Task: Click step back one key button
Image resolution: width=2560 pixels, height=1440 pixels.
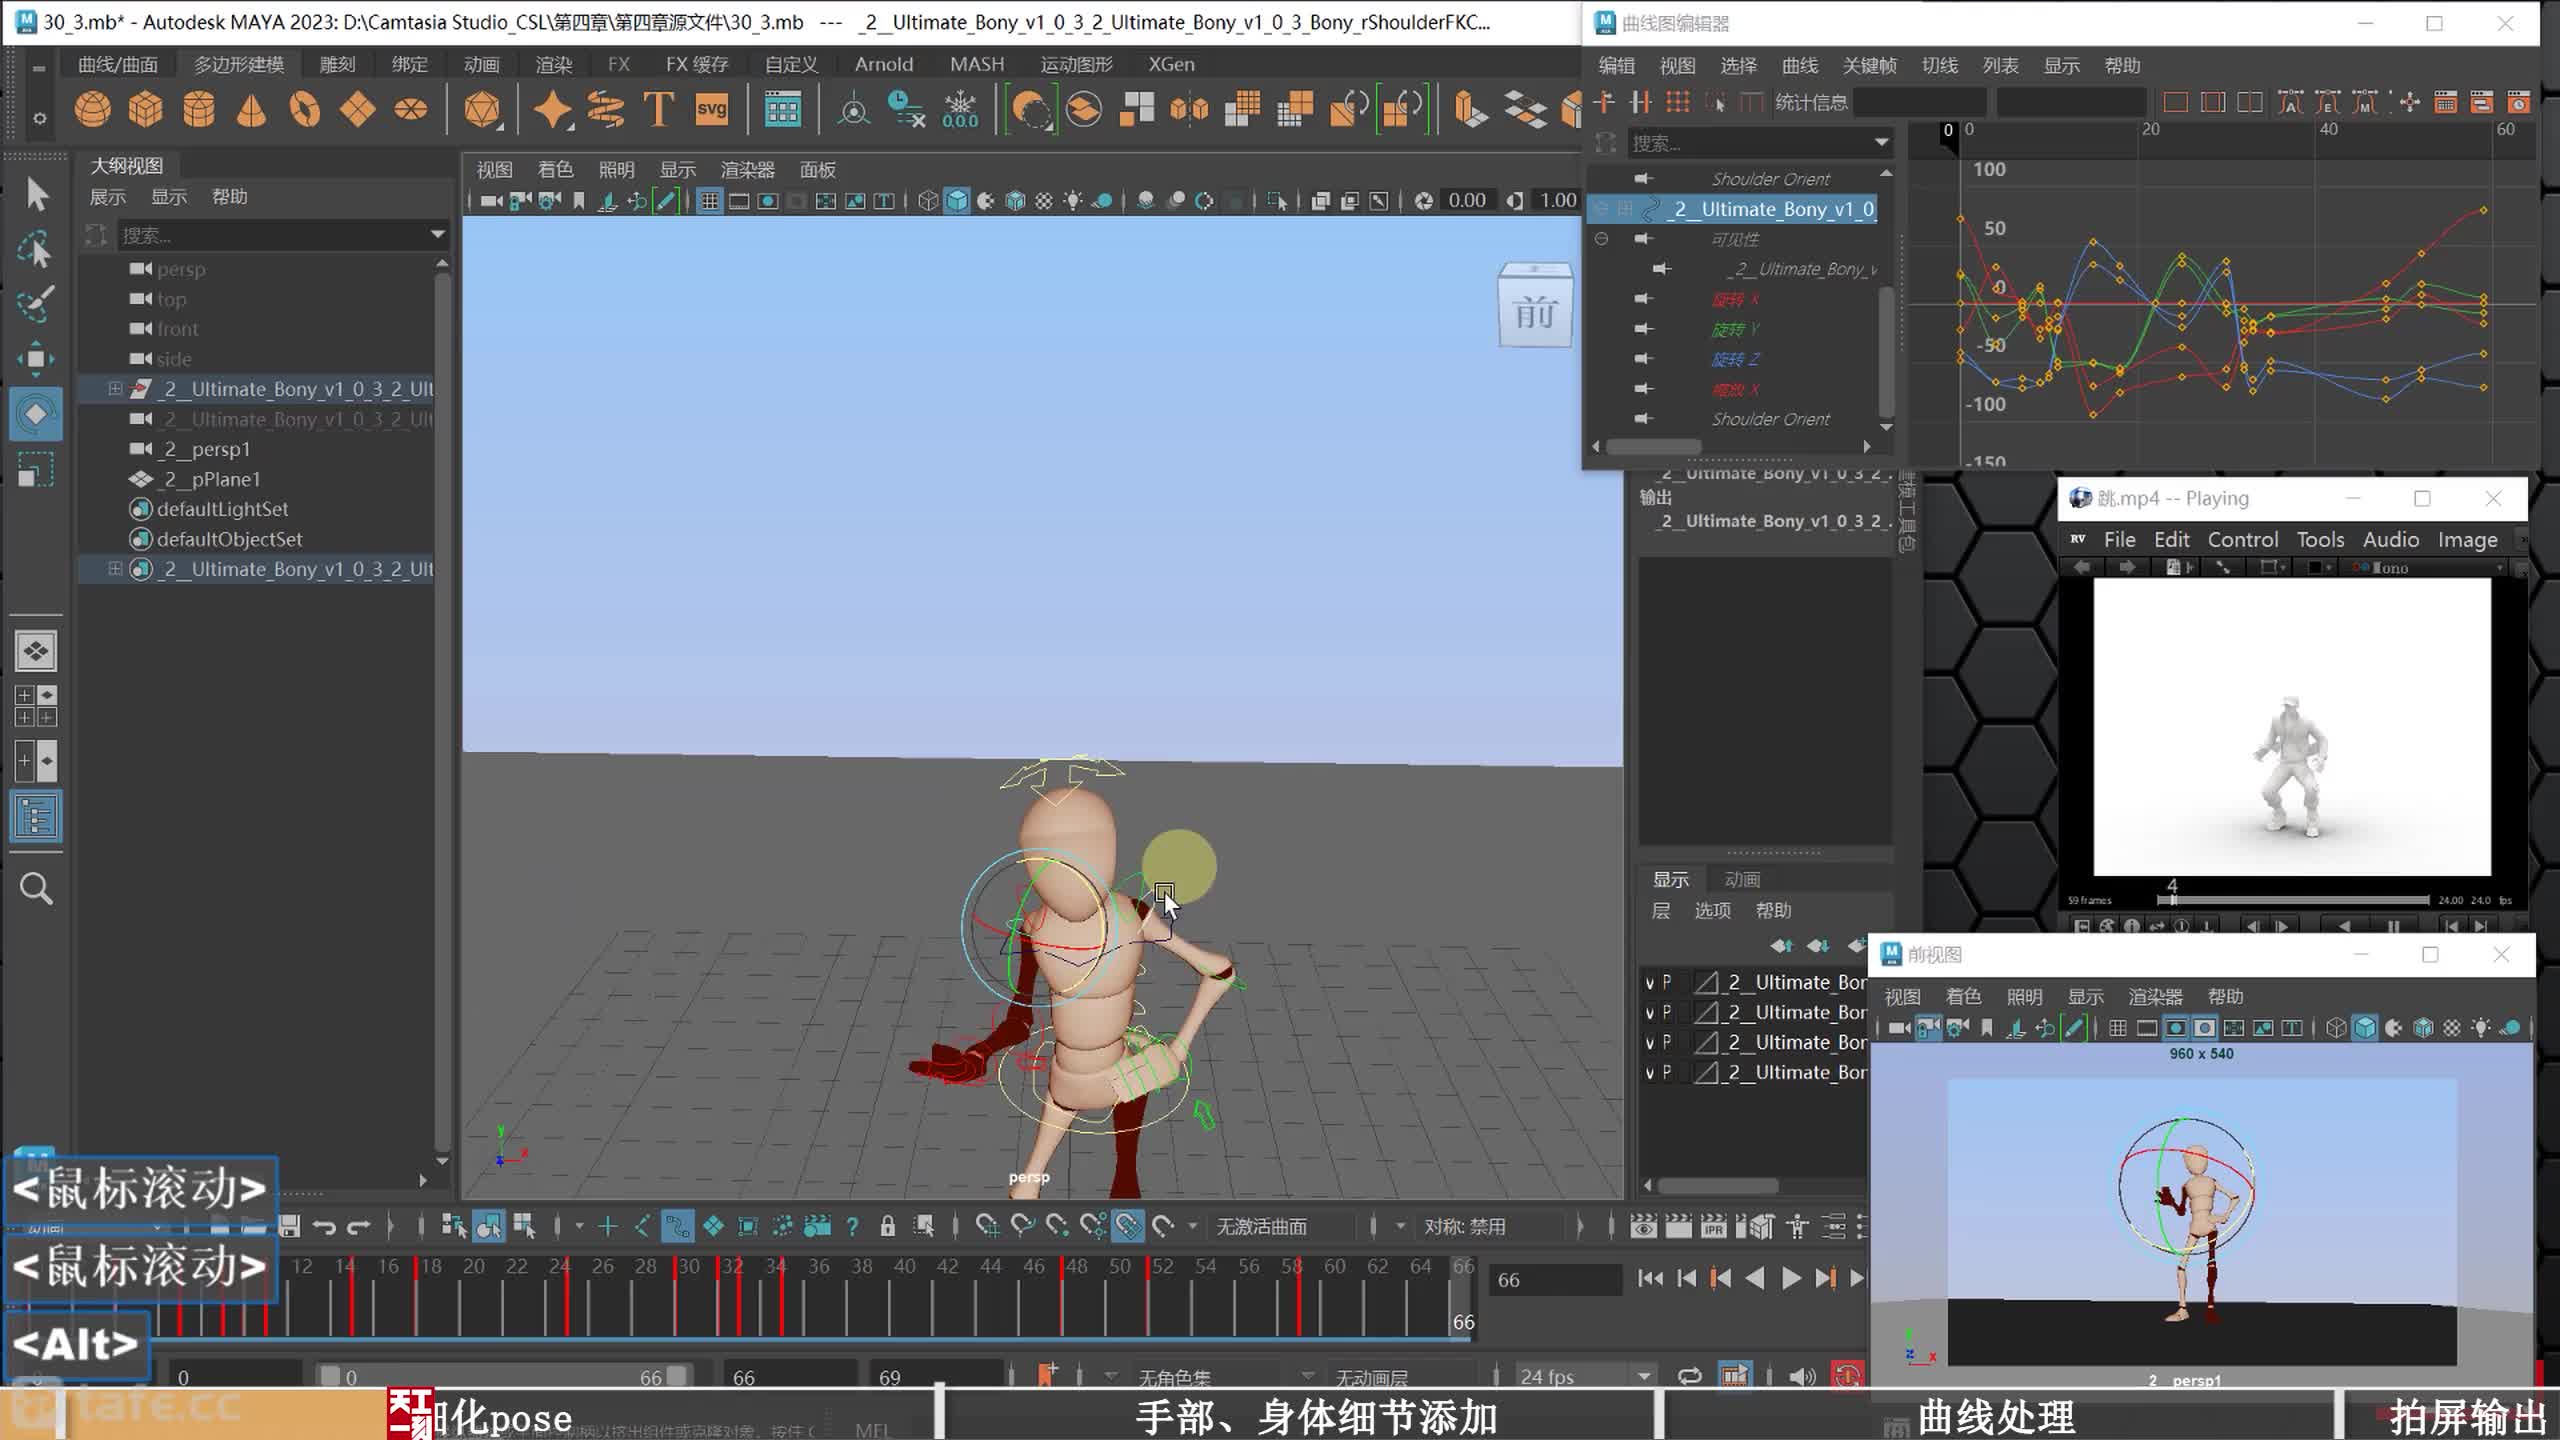Action: 1720,1278
